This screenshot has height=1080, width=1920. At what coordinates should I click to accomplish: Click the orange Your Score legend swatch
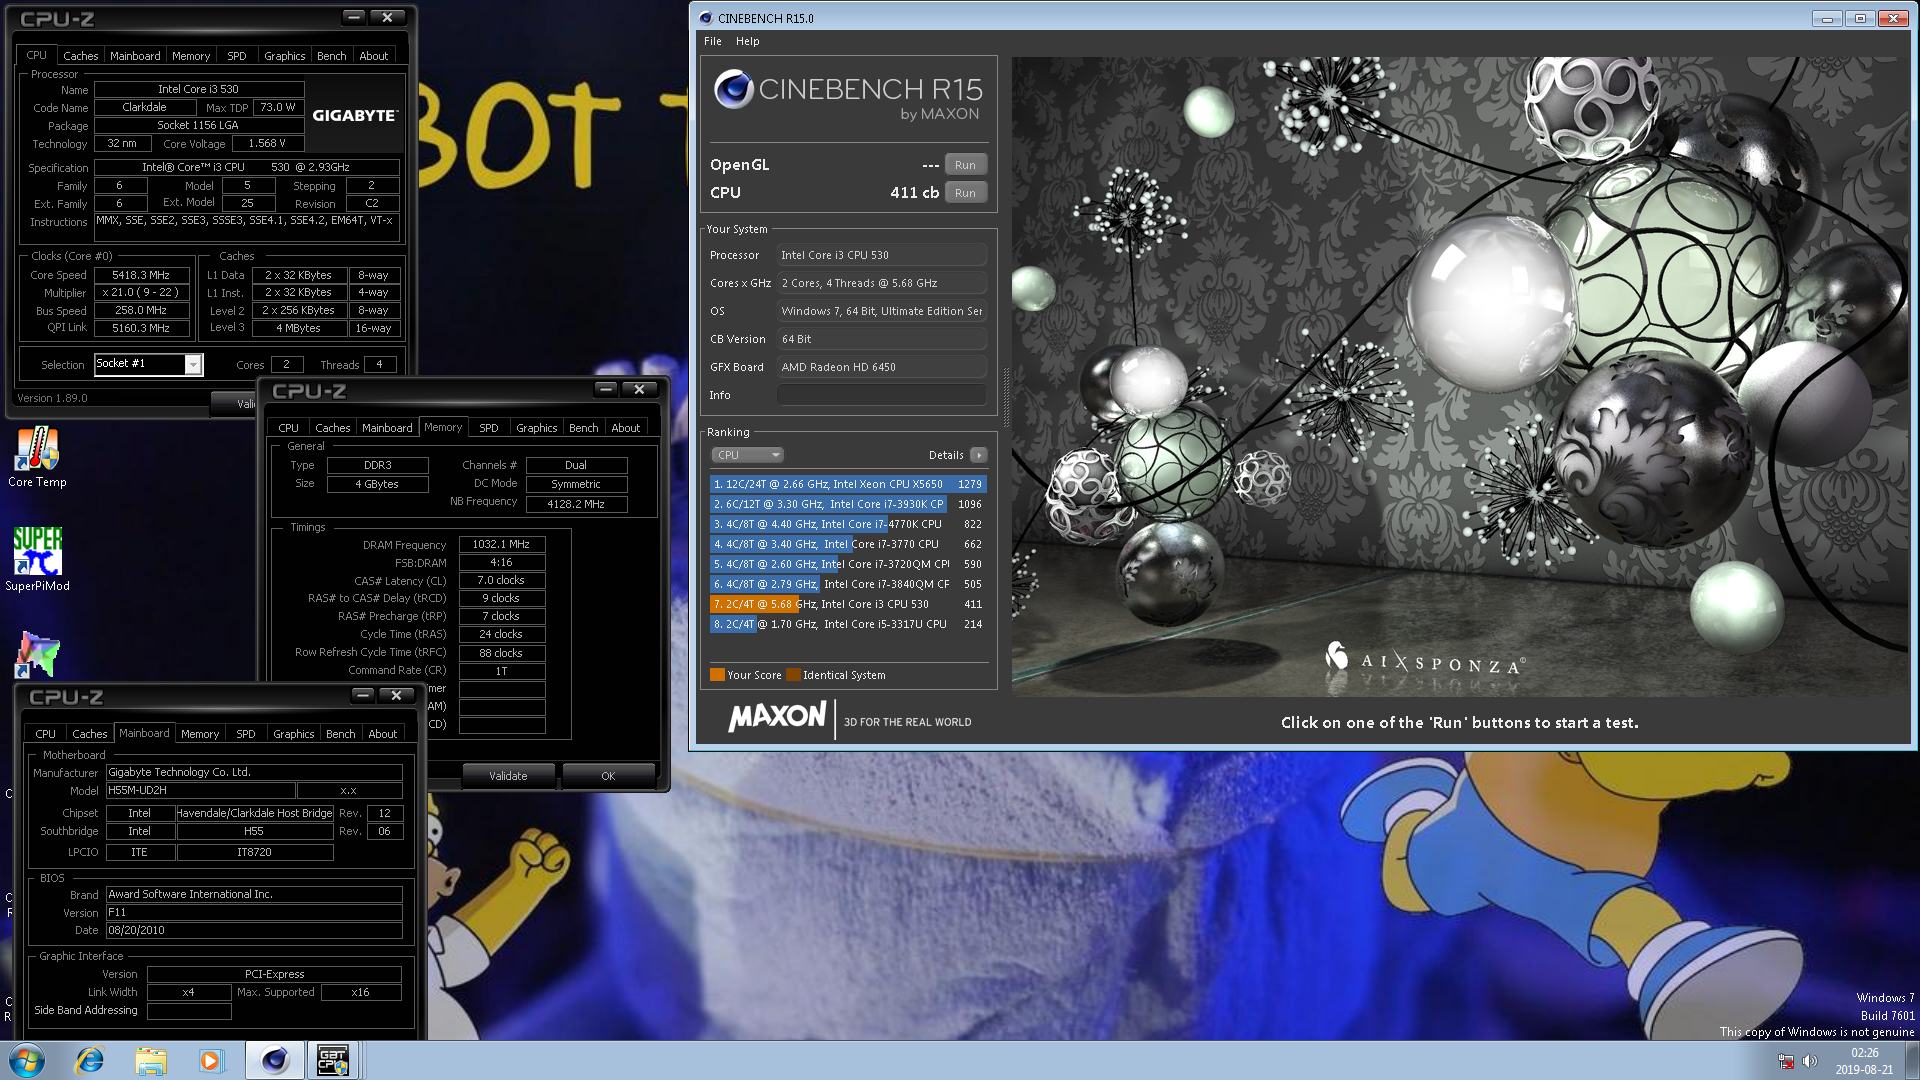click(x=717, y=675)
